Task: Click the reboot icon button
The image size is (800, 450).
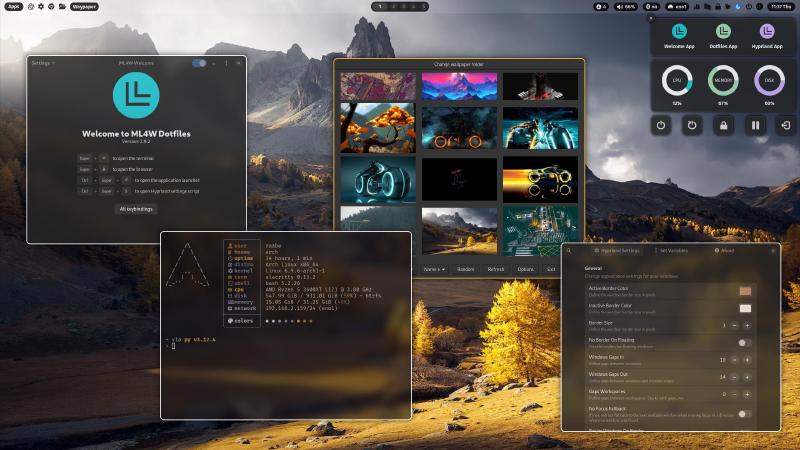Action: pyautogui.click(x=692, y=125)
